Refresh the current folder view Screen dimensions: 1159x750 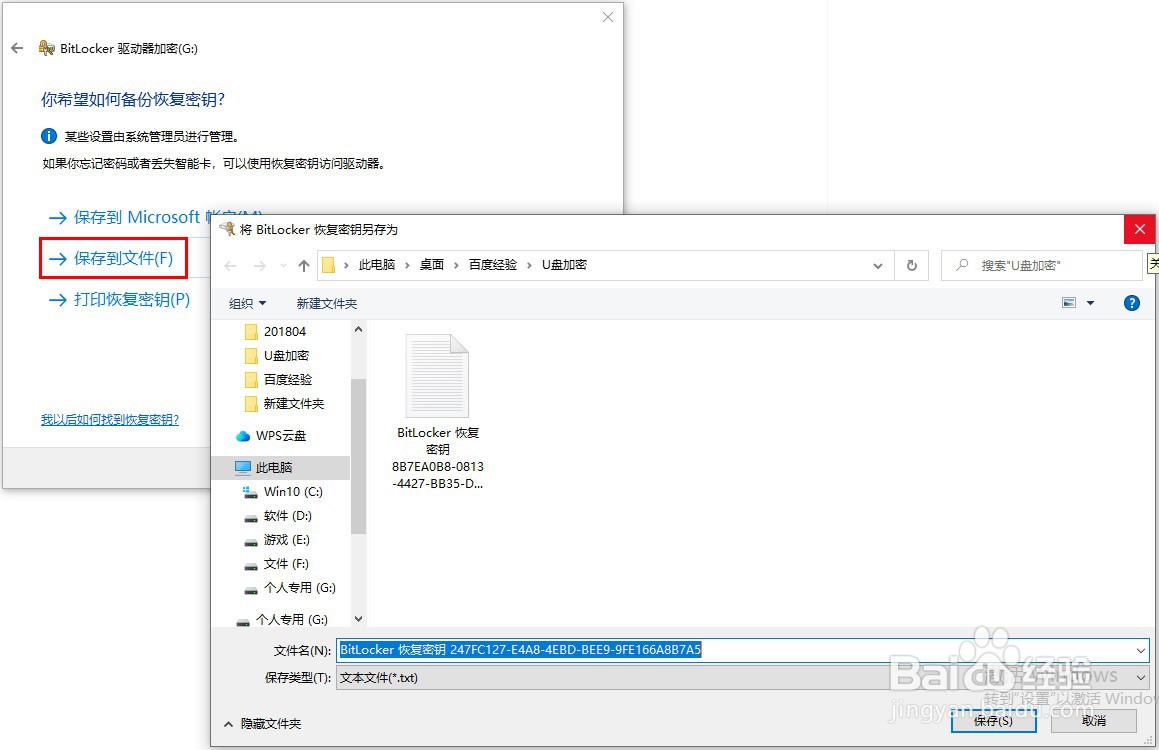[x=912, y=265]
